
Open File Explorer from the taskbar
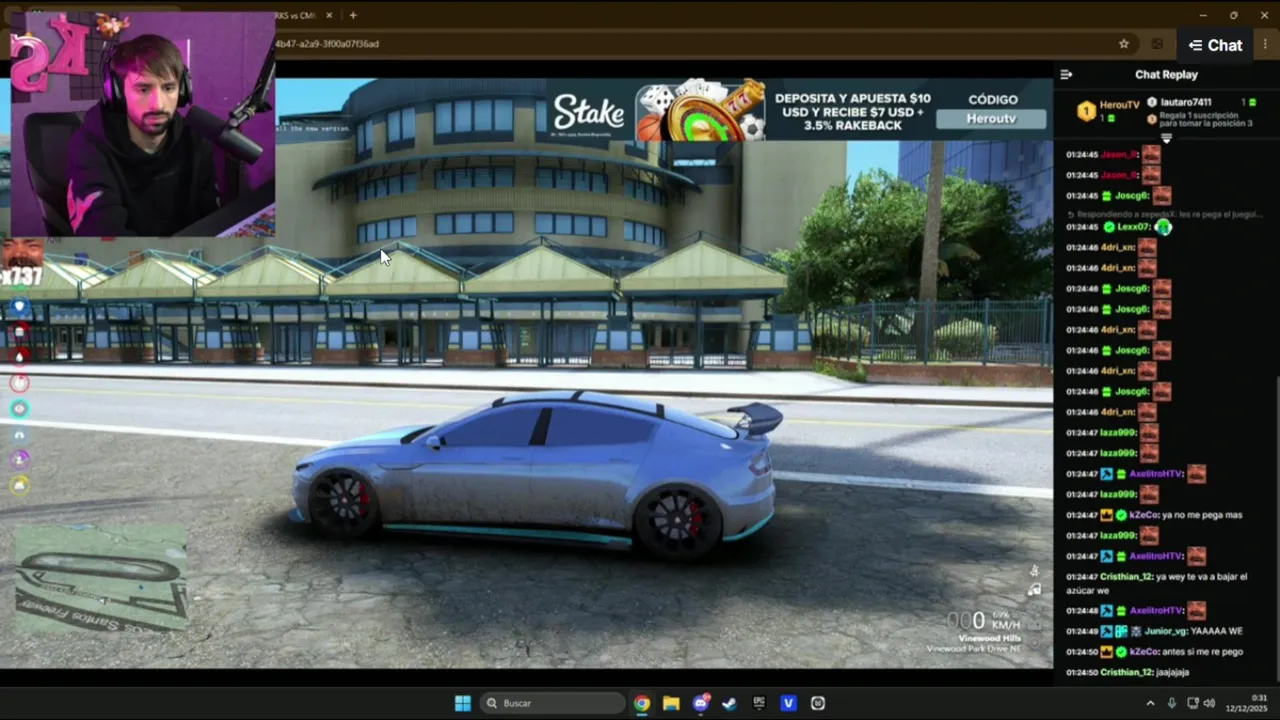tap(671, 703)
